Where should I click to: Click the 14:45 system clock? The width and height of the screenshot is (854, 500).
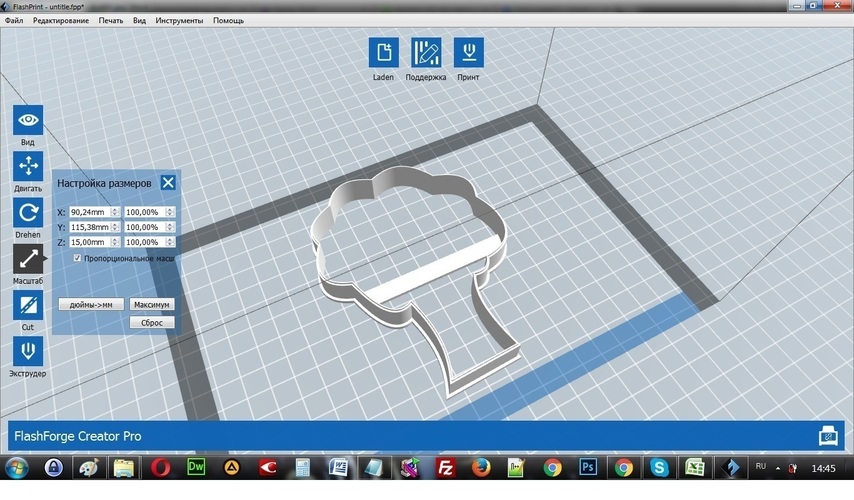[823, 468]
